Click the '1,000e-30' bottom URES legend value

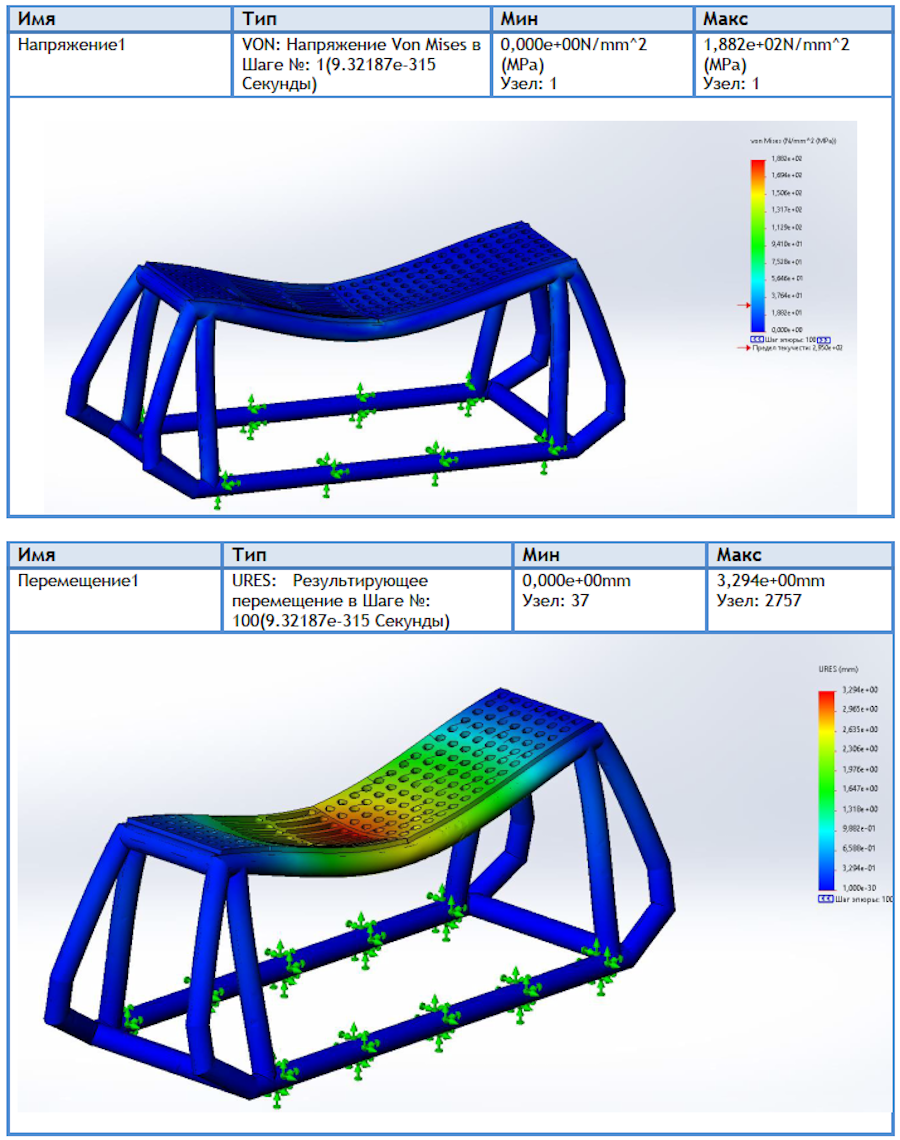coord(860,888)
